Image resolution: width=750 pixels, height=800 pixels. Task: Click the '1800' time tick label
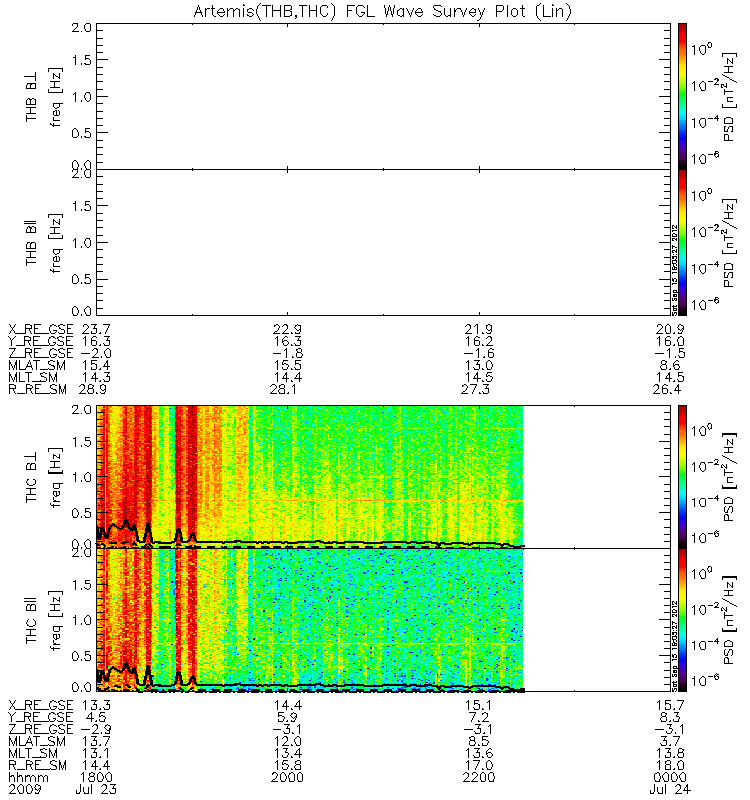pos(96,778)
